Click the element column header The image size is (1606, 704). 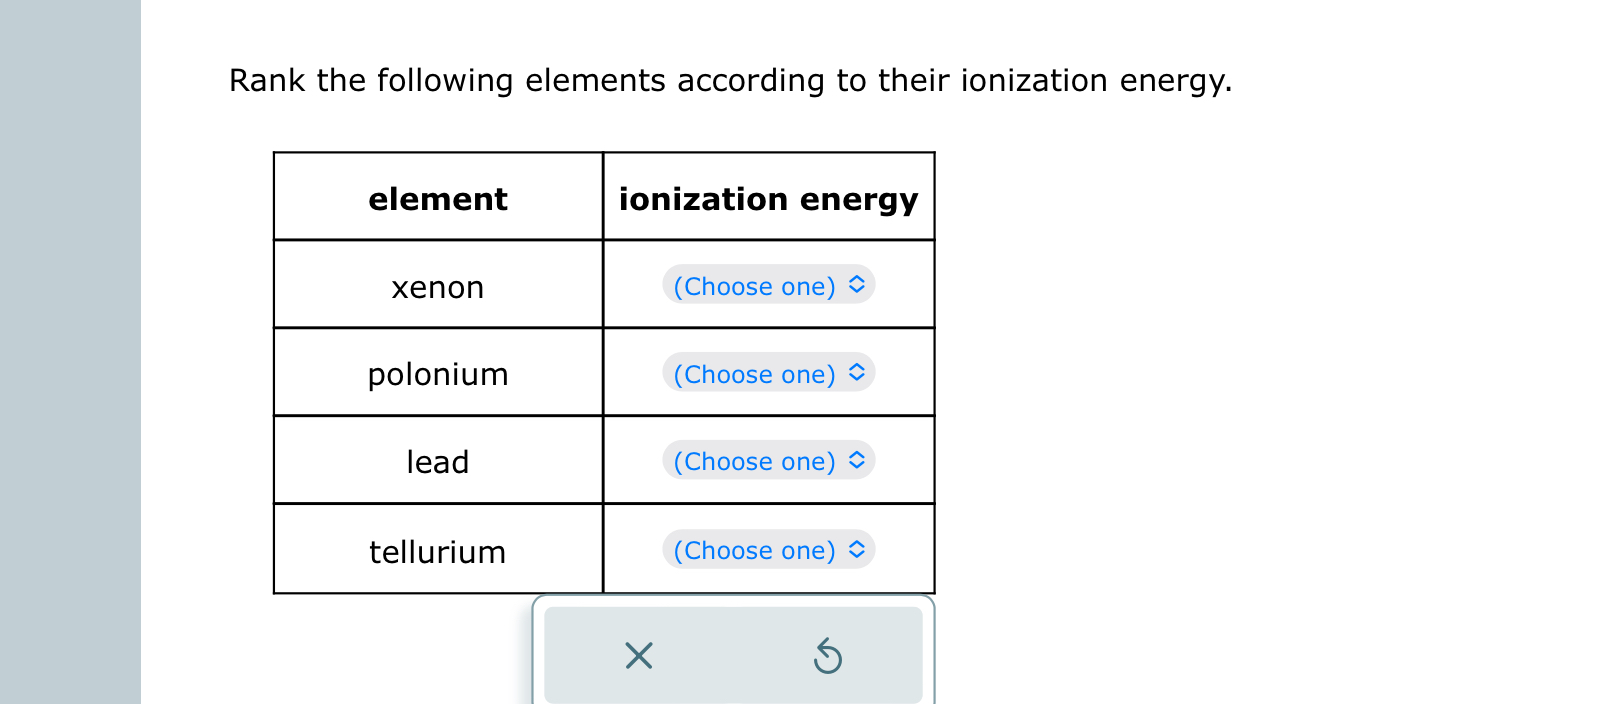[x=438, y=198]
